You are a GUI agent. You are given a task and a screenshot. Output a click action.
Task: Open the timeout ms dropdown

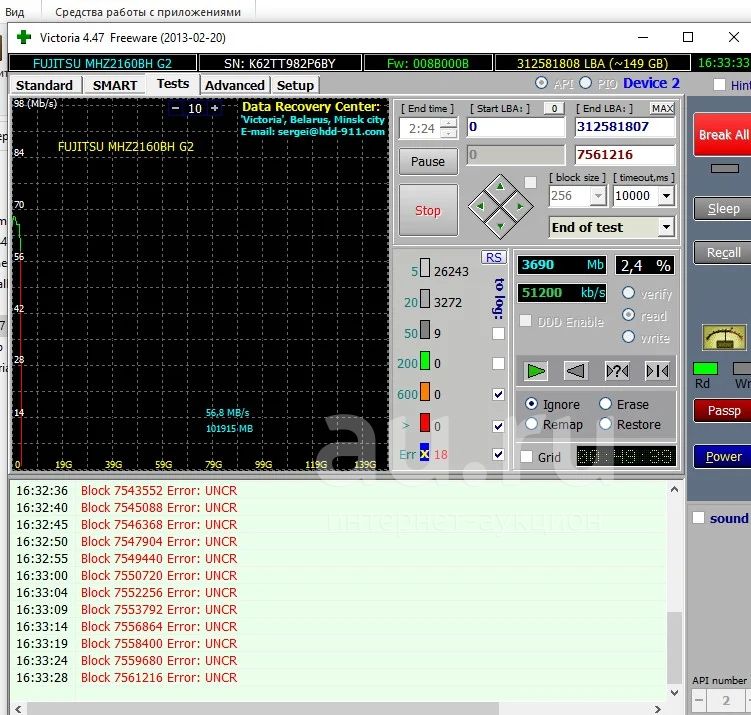[x=666, y=195]
